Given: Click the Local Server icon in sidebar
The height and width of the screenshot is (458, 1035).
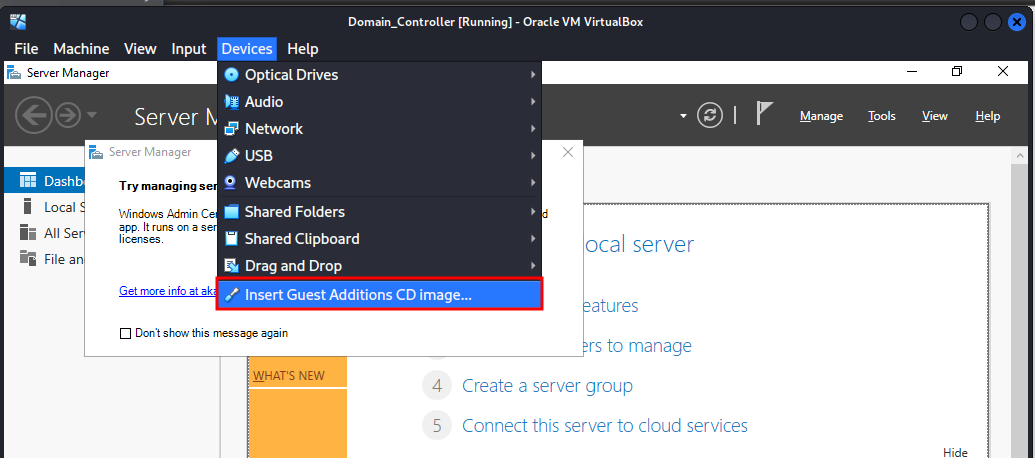Looking at the screenshot, I should tap(28, 207).
